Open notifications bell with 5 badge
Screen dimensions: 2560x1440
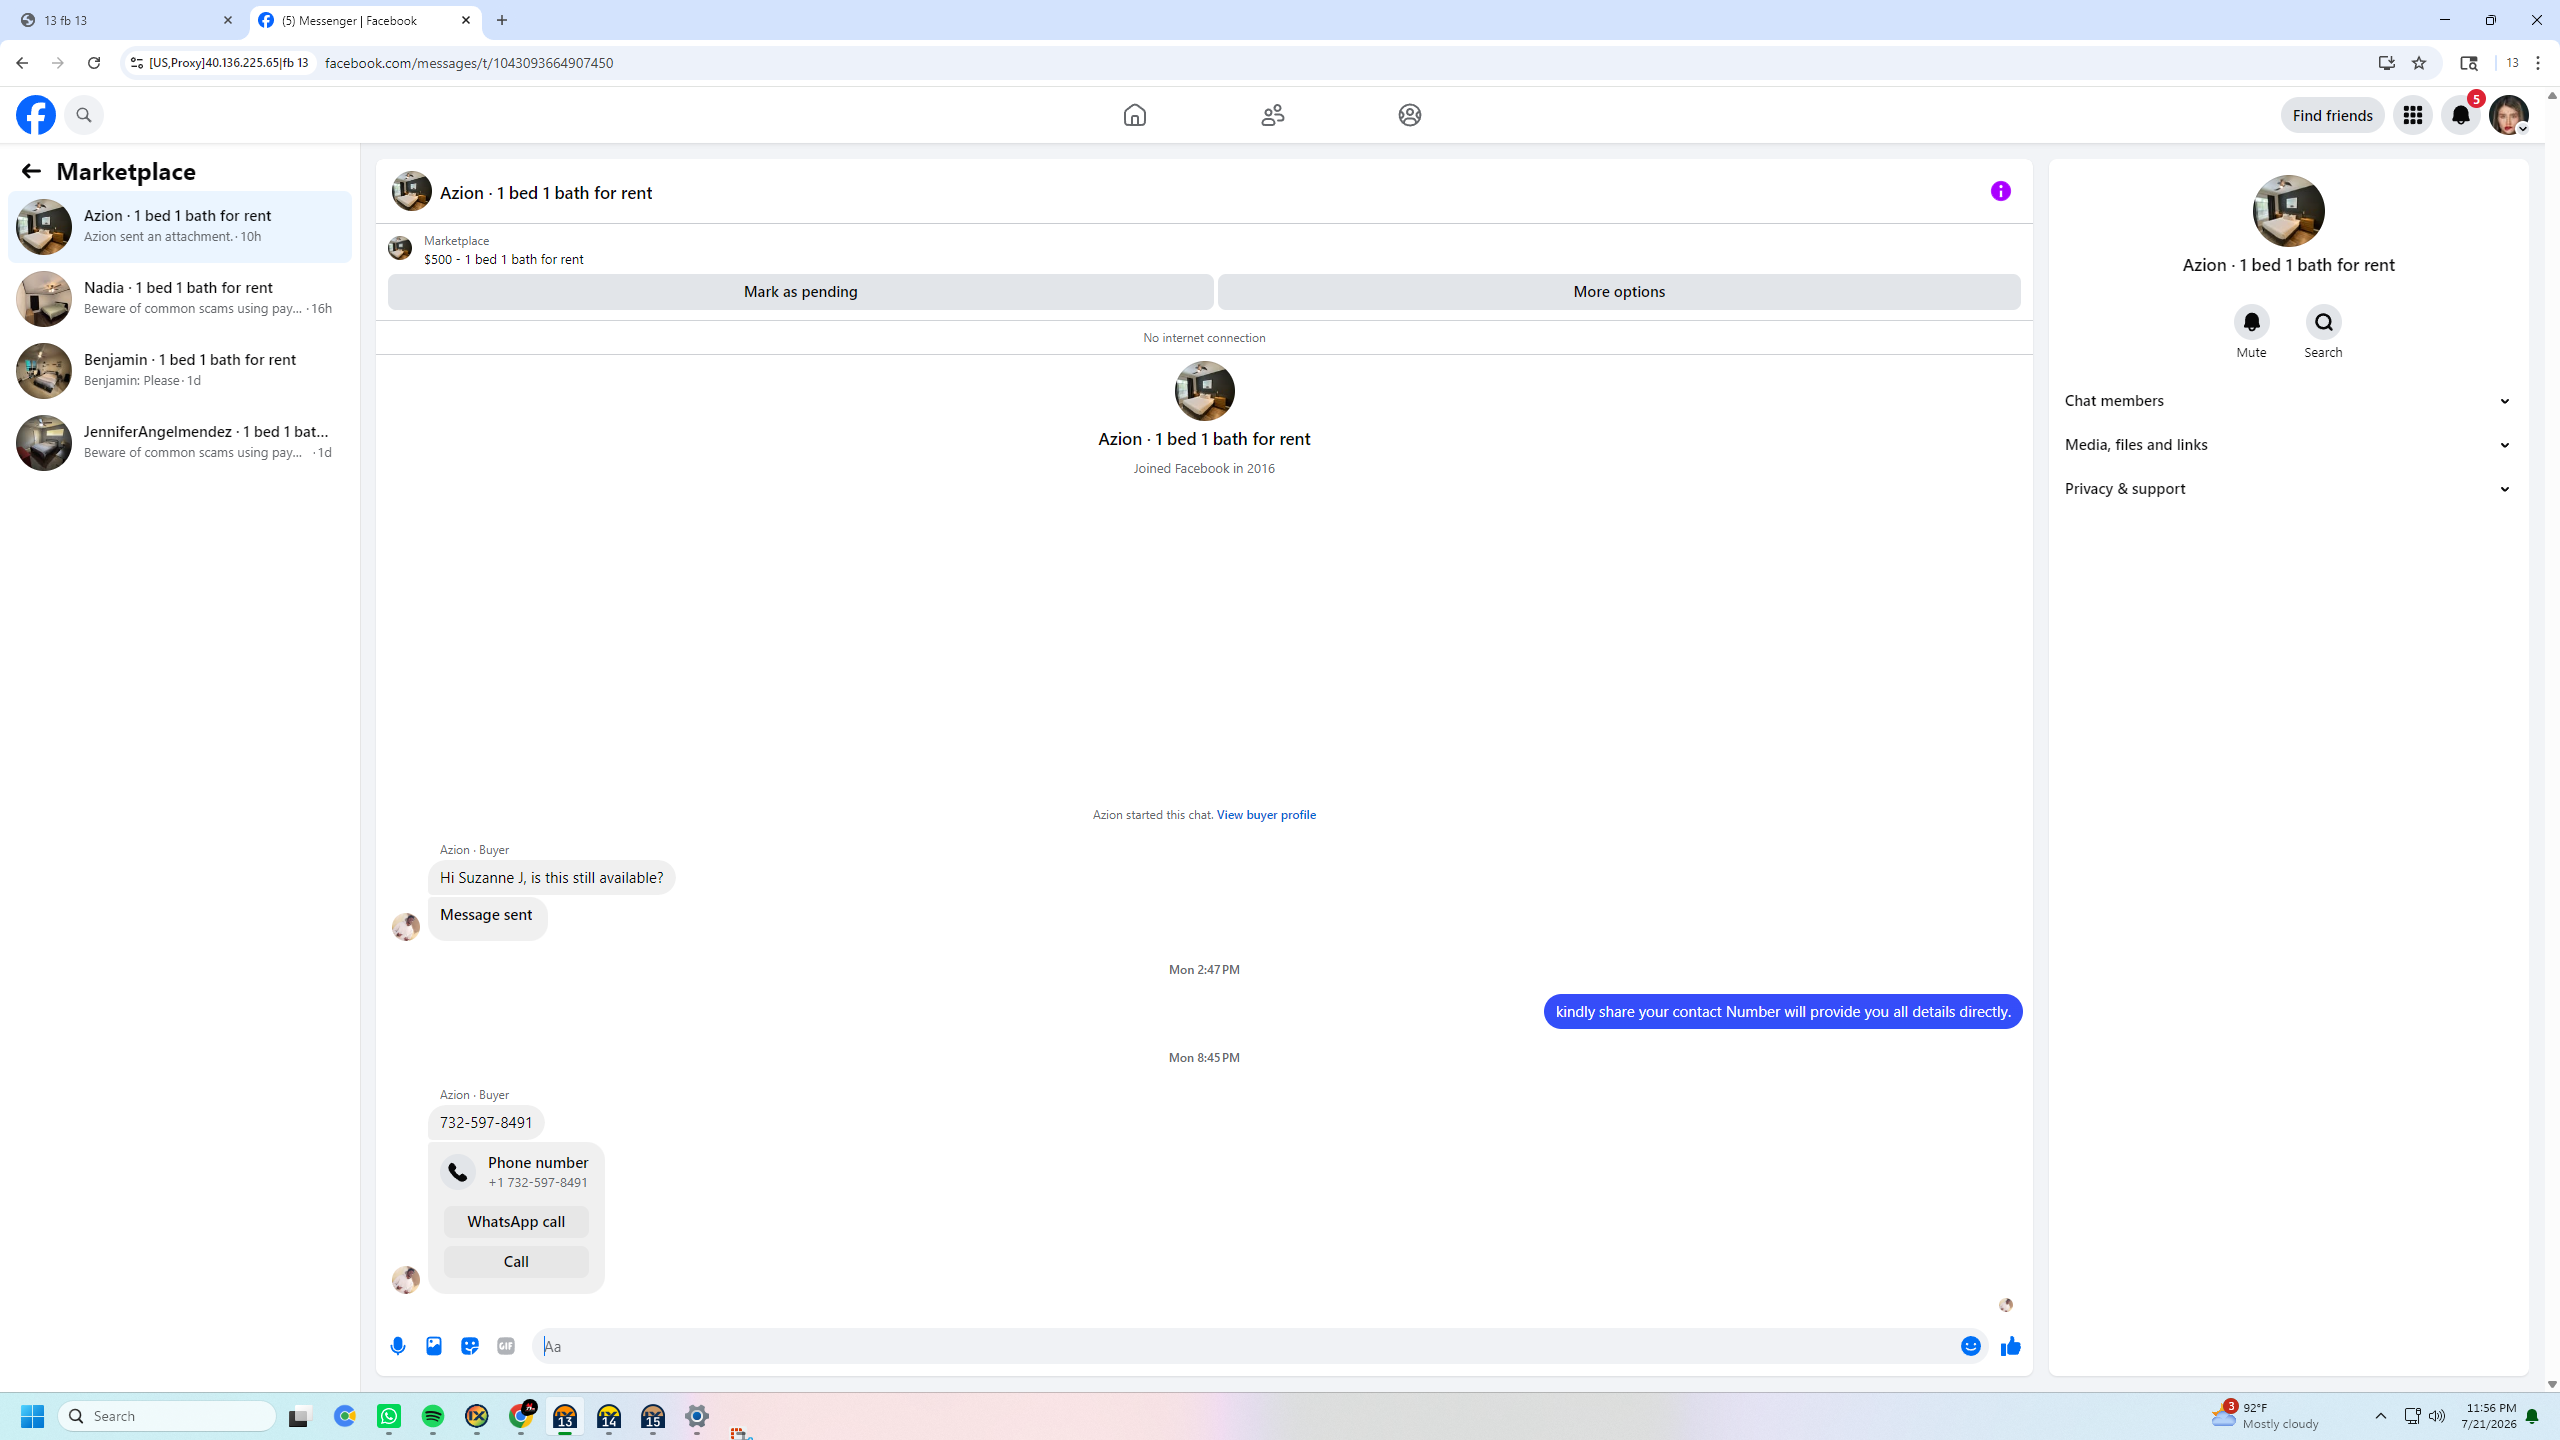tap(2460, 115)
